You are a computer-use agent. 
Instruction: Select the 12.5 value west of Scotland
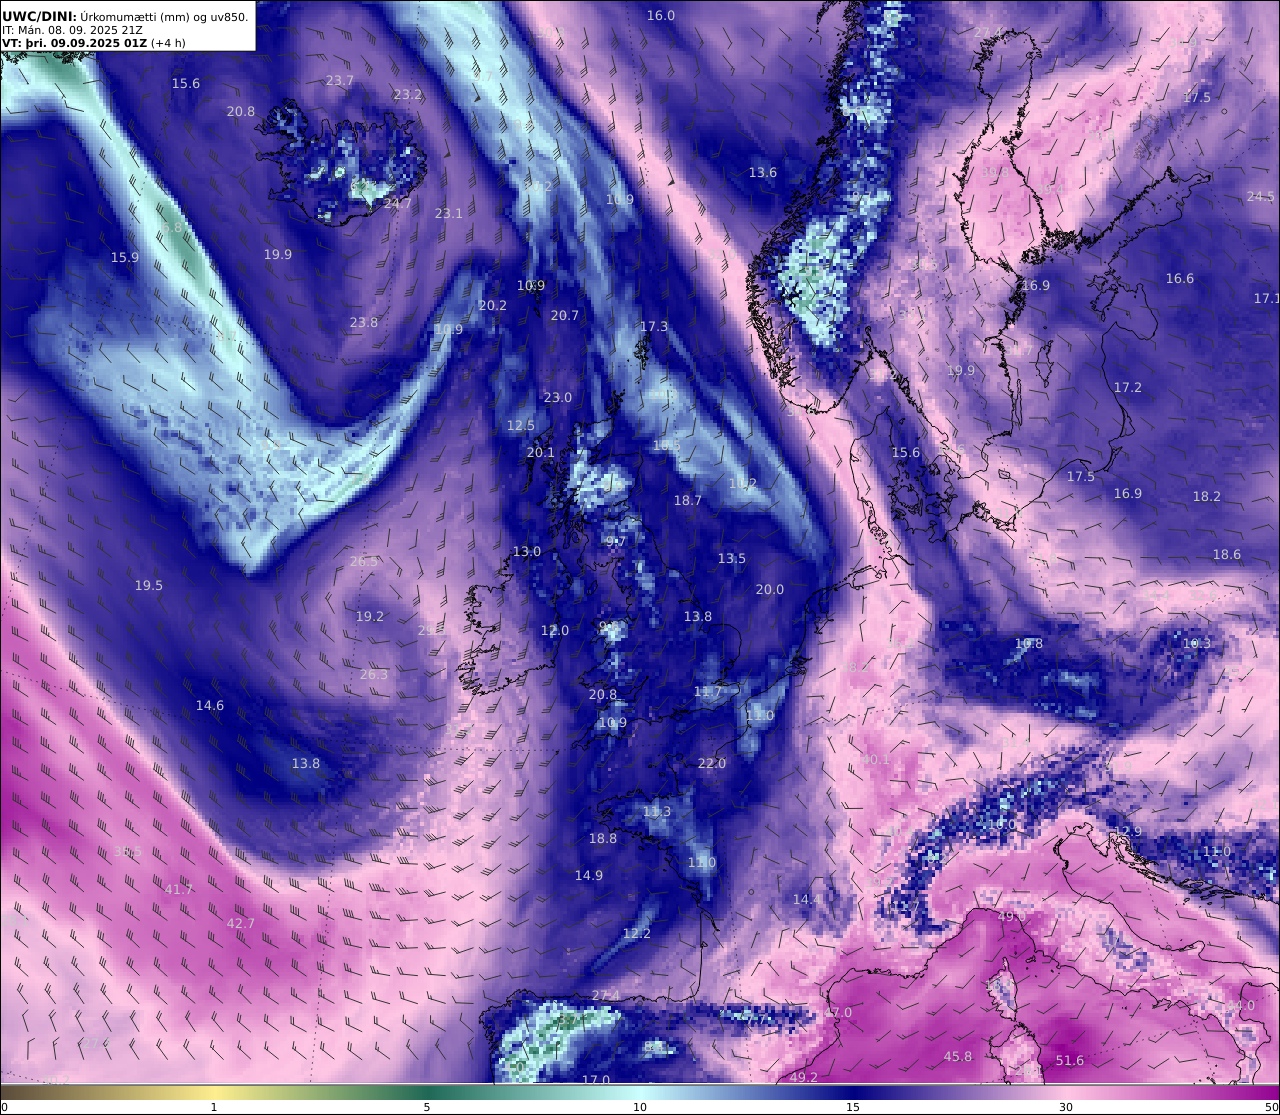(521, 425)
